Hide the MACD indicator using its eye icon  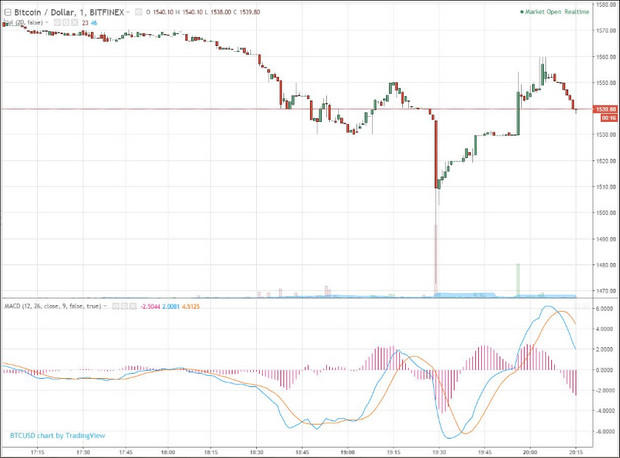coord(113,304)
